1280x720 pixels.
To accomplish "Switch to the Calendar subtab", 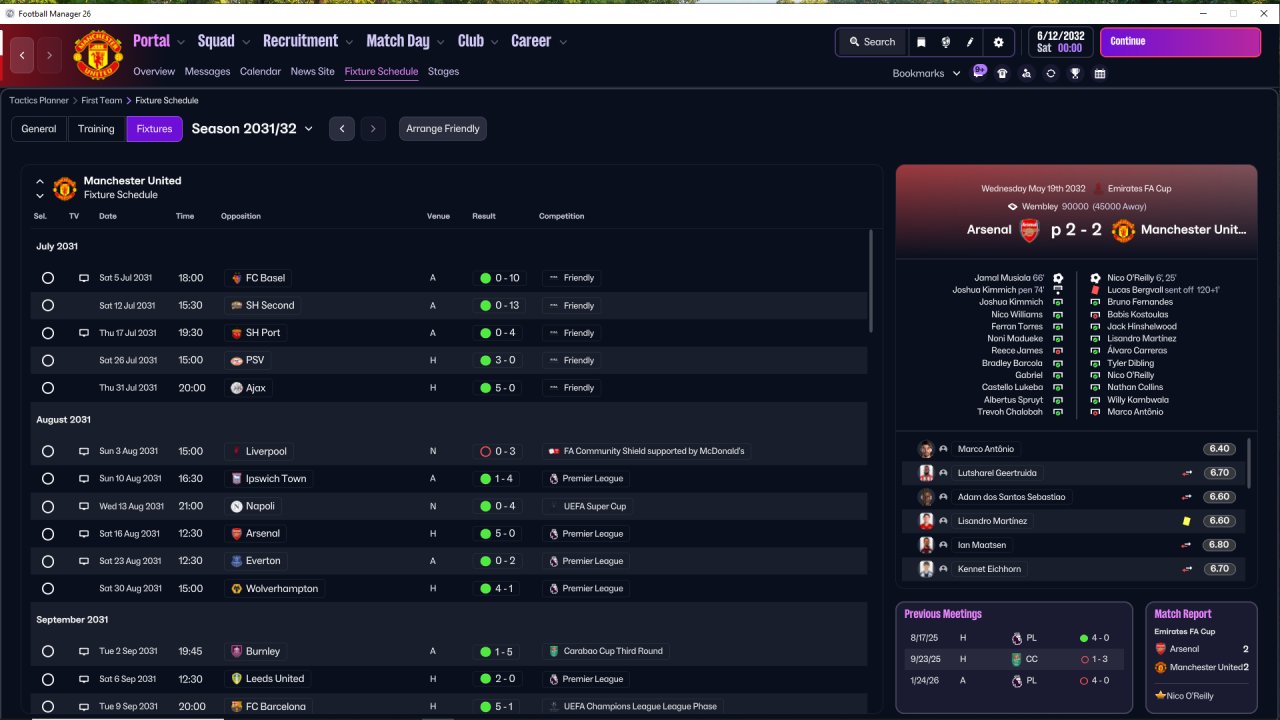I will (260, 72).
